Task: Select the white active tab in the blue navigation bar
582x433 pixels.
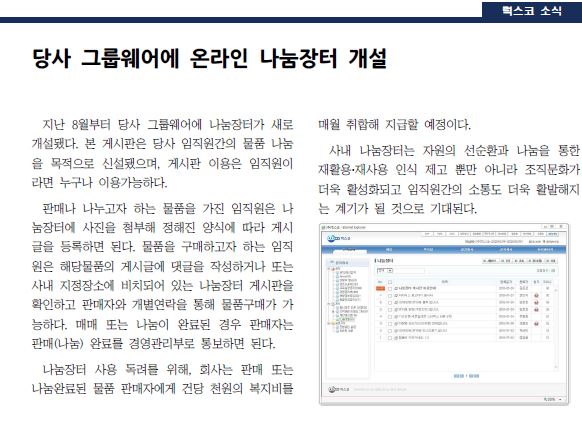Action: coord(350,251)
